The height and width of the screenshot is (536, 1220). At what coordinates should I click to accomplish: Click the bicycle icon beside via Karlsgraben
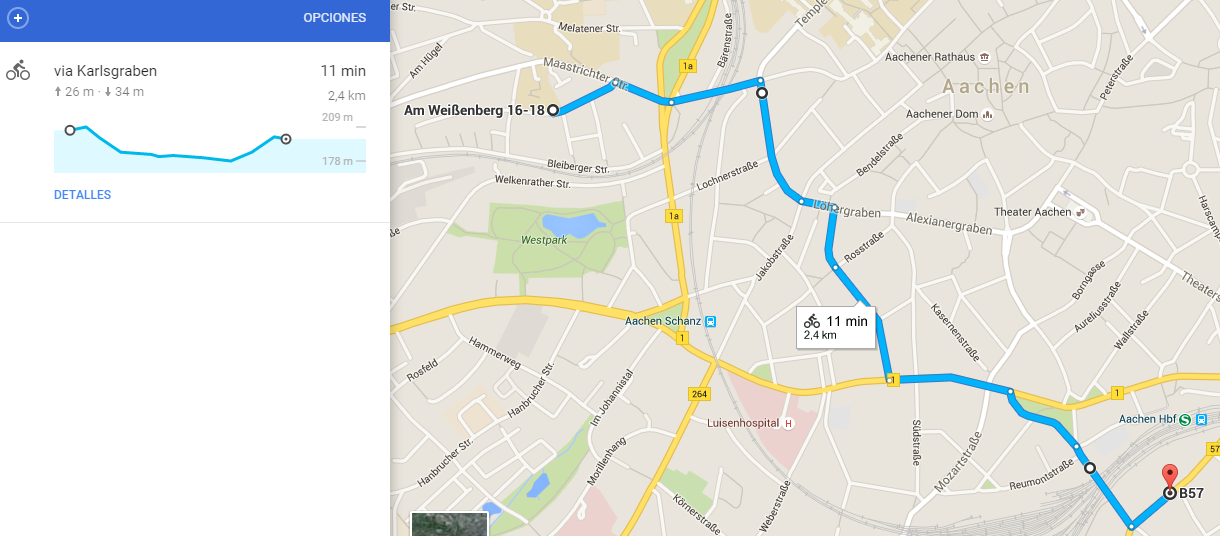[x=18, y=71]
